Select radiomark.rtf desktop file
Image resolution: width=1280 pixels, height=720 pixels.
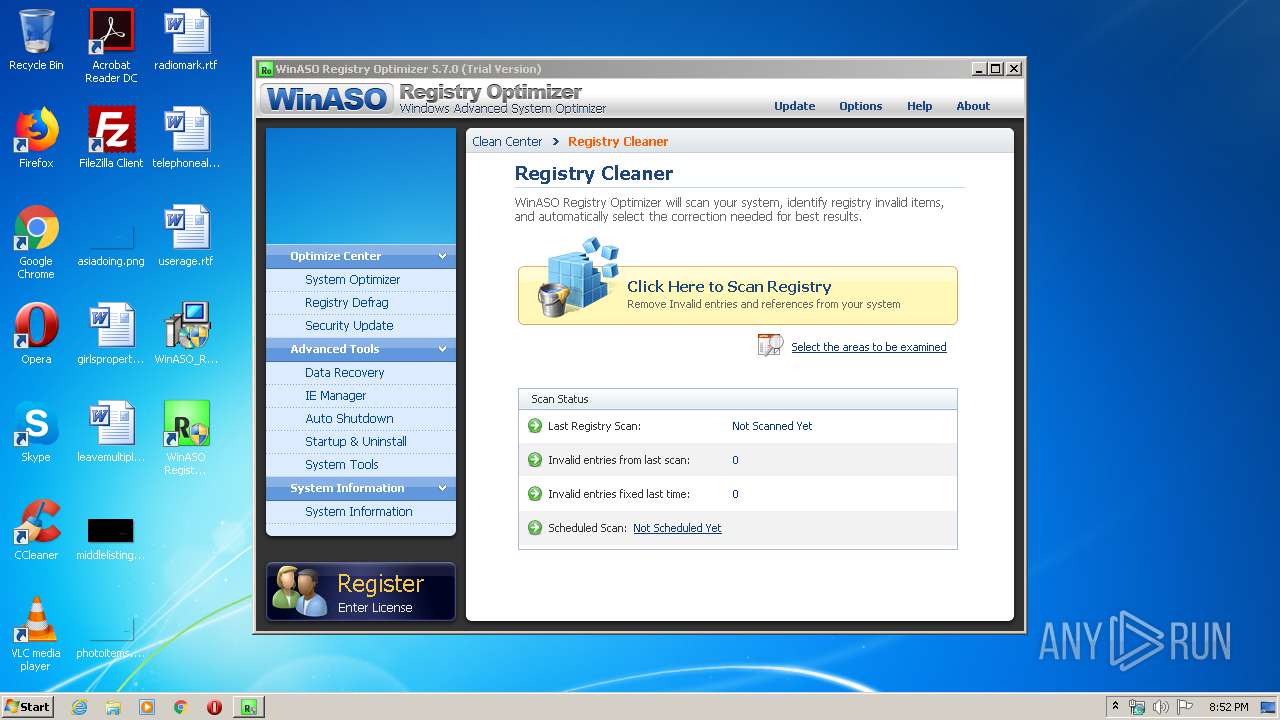[186, 41]
